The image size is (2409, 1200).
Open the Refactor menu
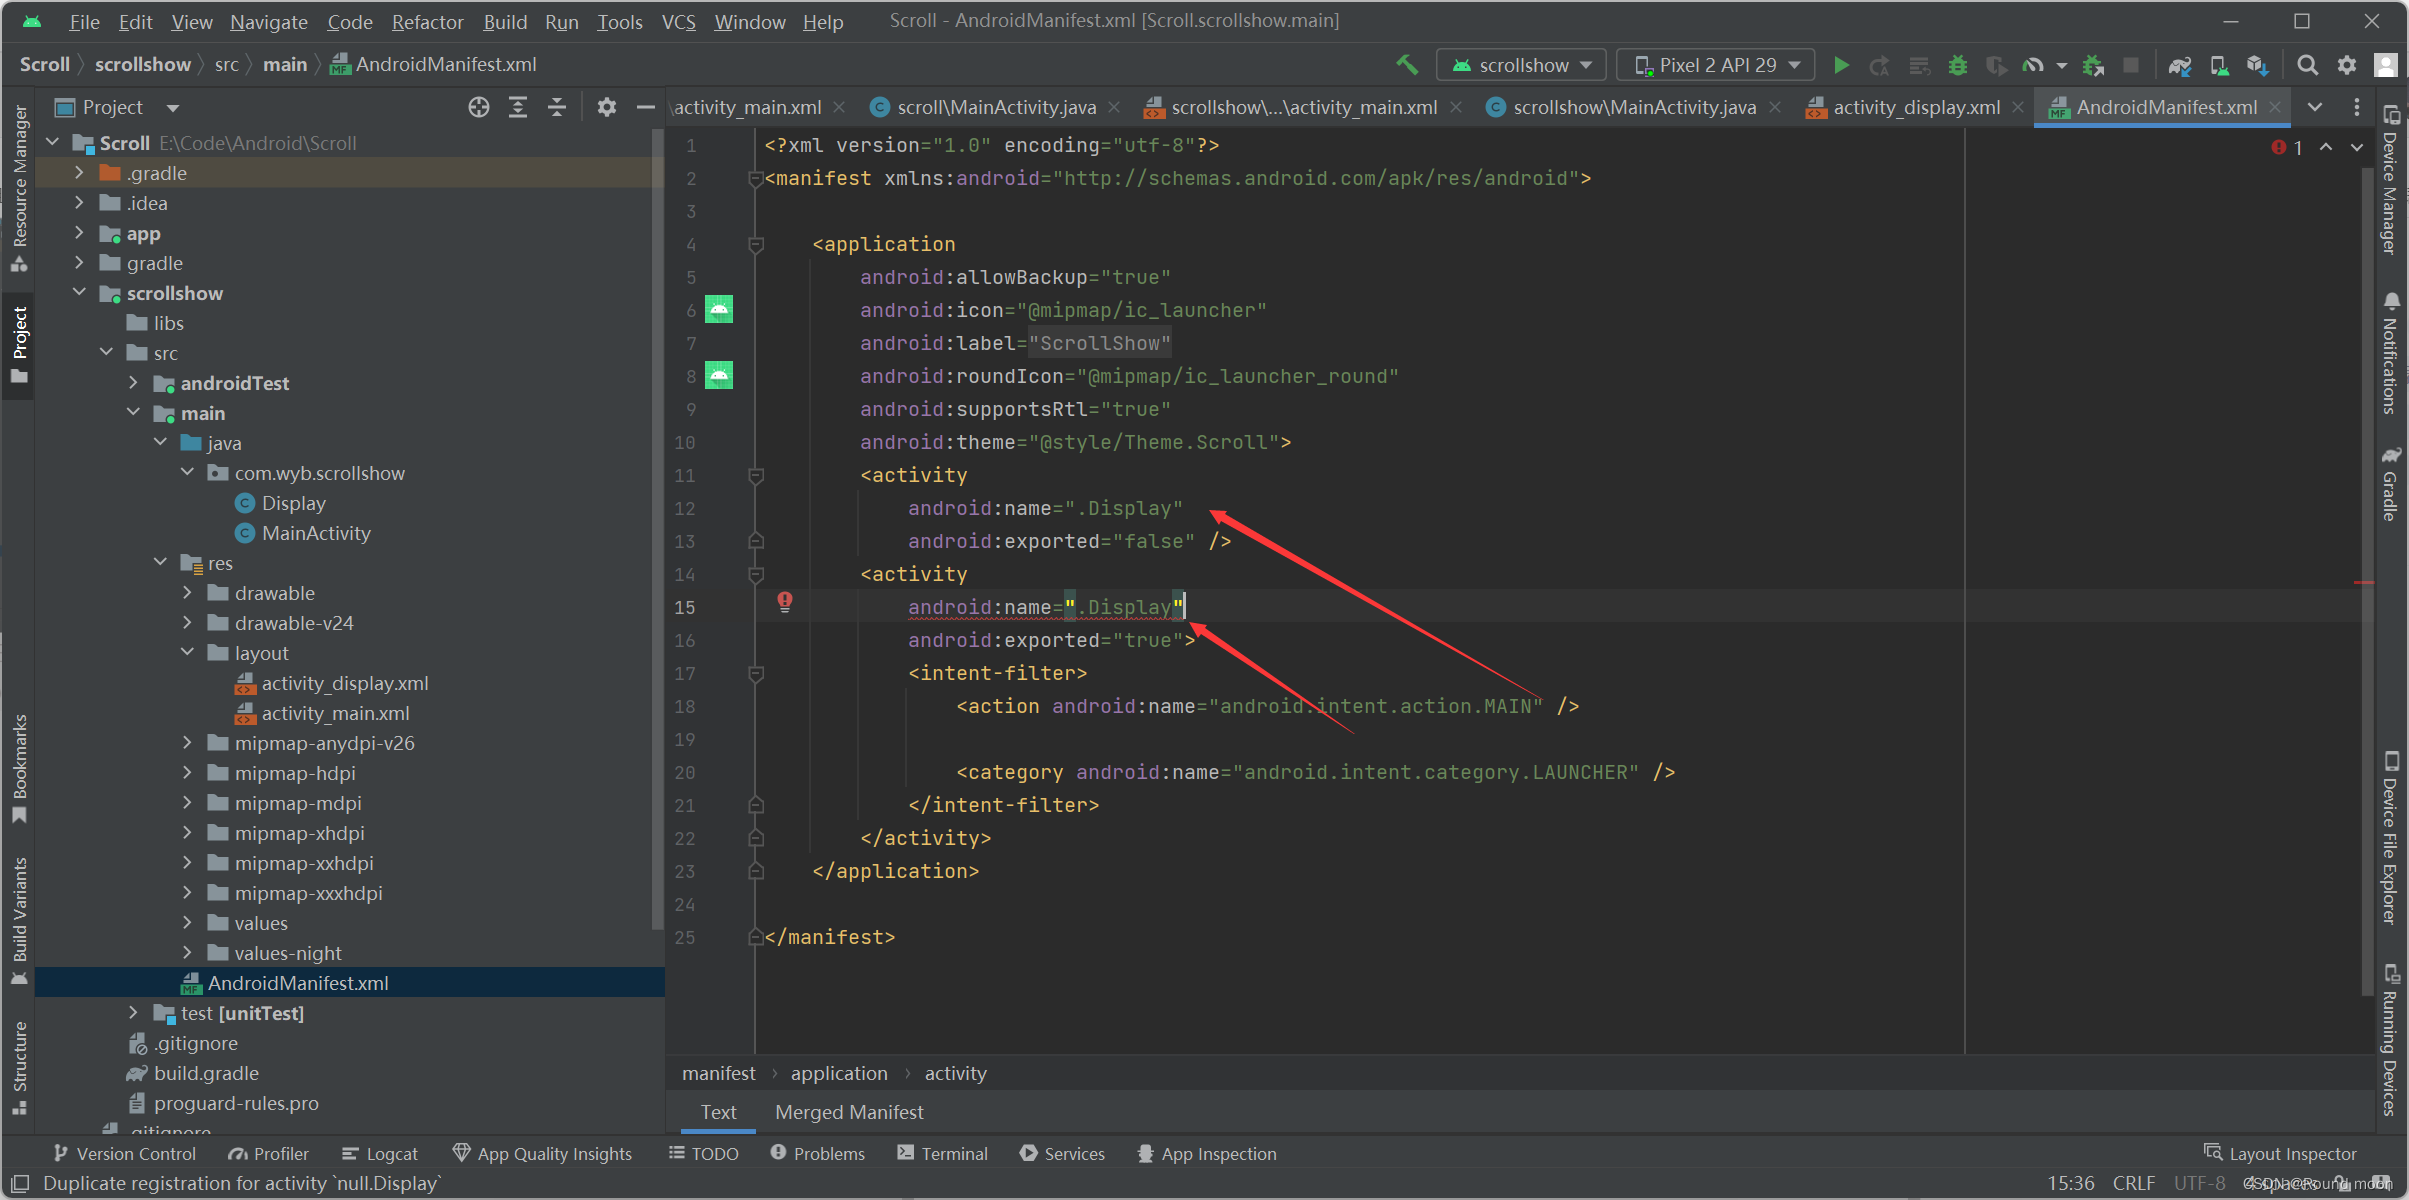pos(427,21)
